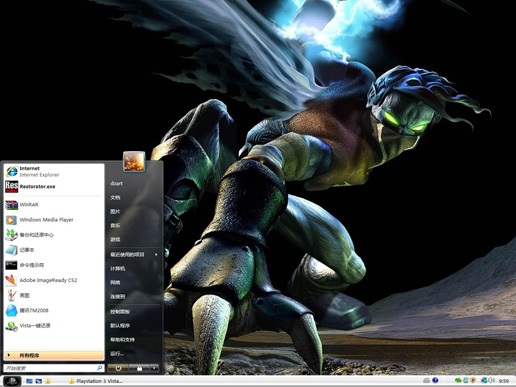Expand the shutdown options arrow beside lock
Viewport: 516px width, 387px height.
pos(154,368)
